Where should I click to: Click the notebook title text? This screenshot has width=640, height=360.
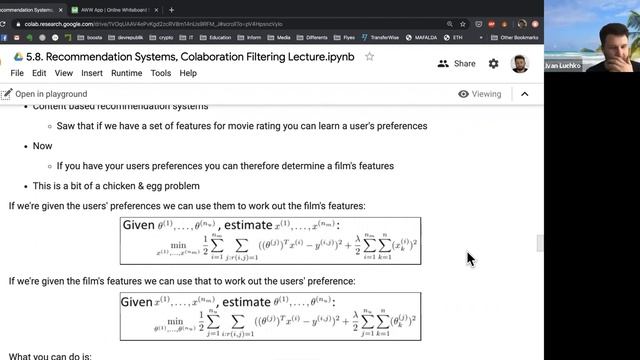point(190,57)
